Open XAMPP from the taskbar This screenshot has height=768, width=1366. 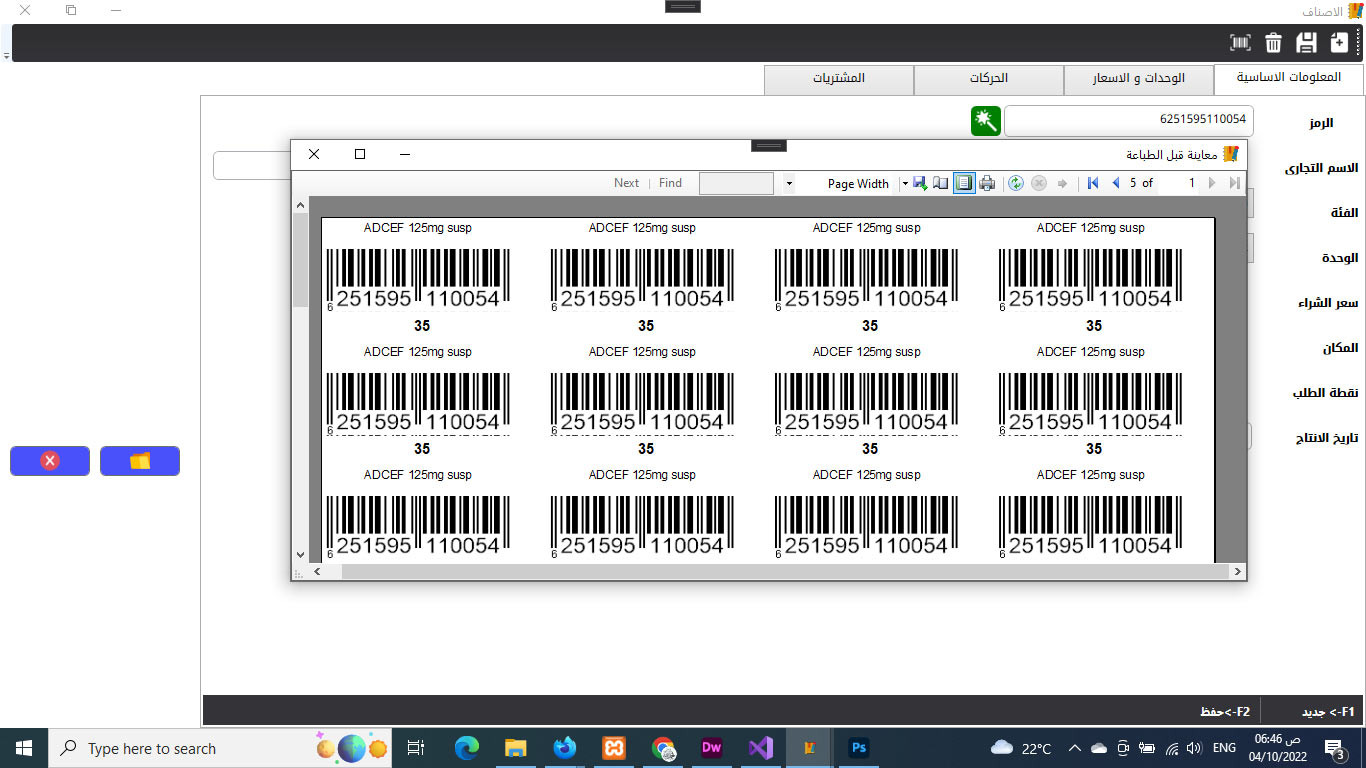coord(614,748)
